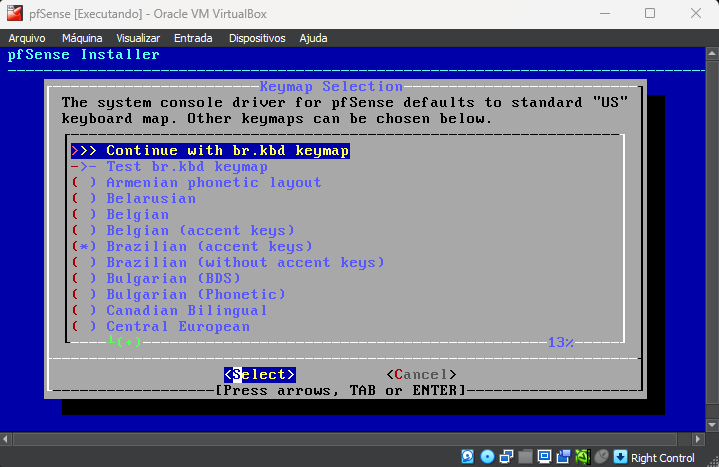Screen dimensions: 719x467
Task: Click the horizontal scrollbar right arrow
Action: [x=698, y=439]
